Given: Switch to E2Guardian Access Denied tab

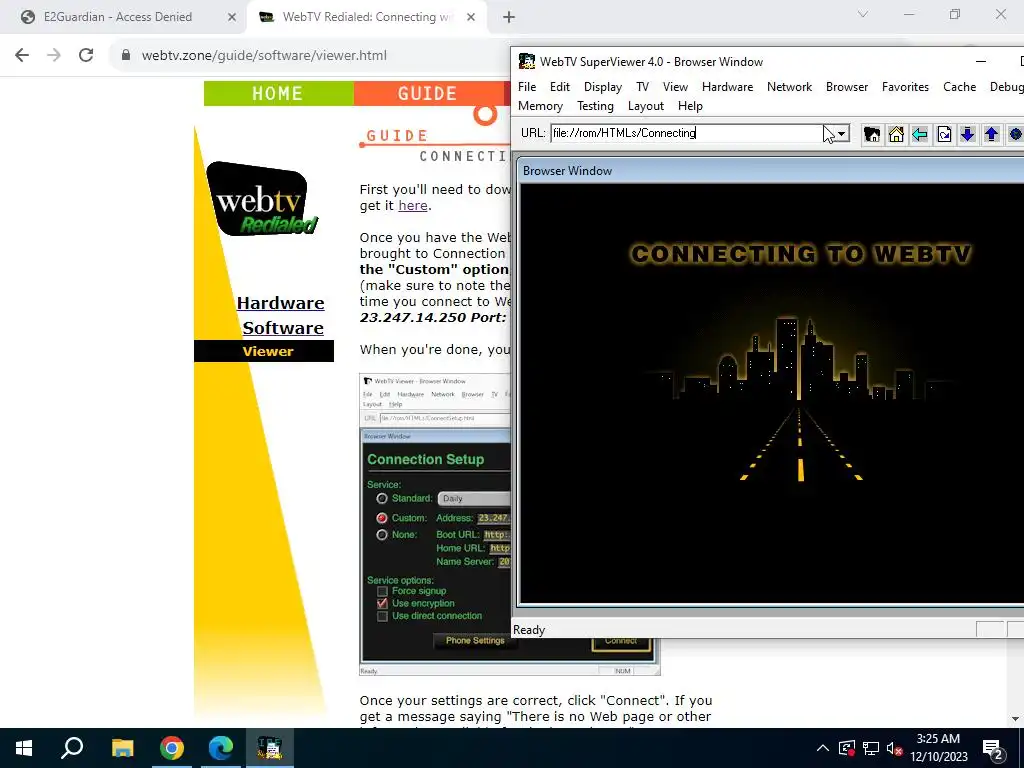Looking at the screenshot, I should coord(118,17).
